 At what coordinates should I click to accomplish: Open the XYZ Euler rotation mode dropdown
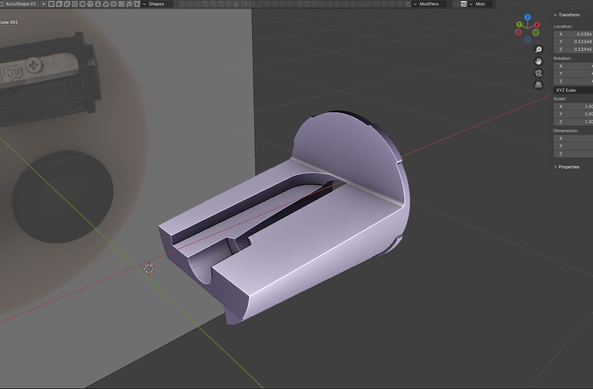tap(573, 90)
